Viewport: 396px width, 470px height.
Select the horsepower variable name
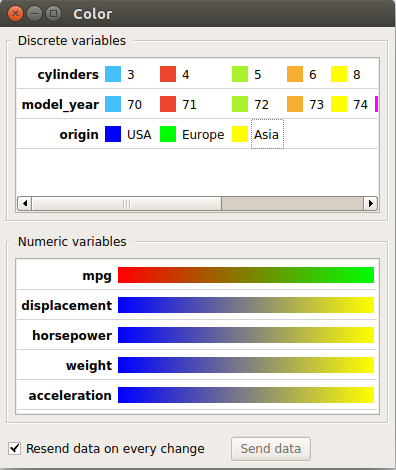(x=72, y=336)
